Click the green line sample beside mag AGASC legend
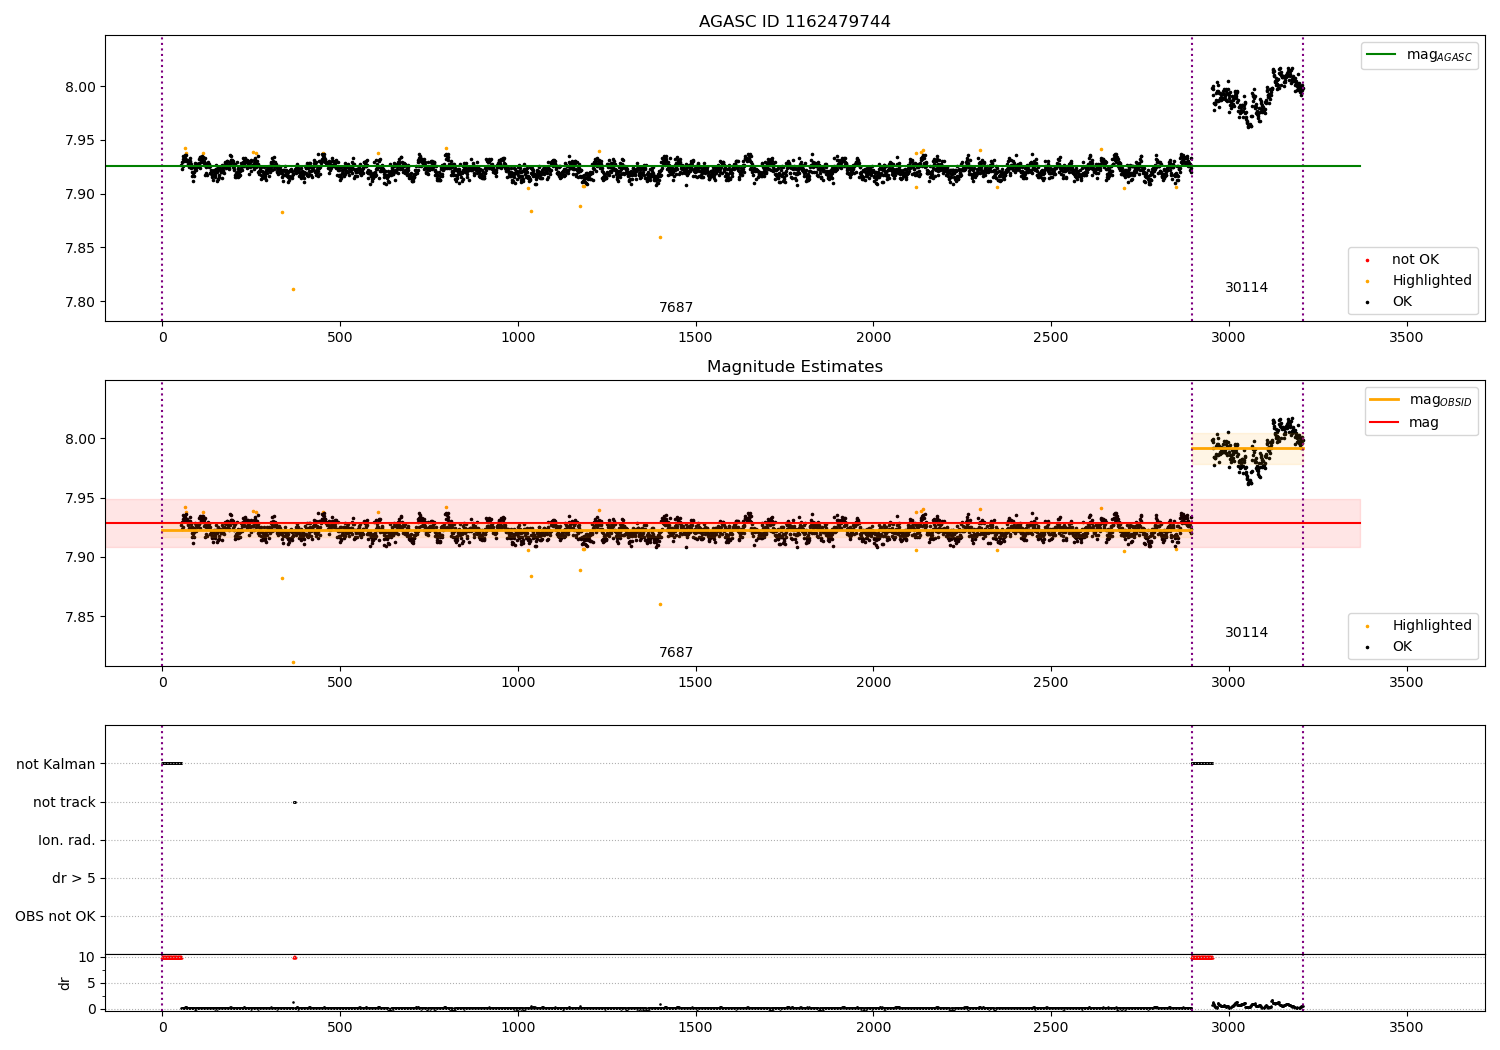Image resolution: width=1500 pixels, height=1050 pixels. point(1381,55)
